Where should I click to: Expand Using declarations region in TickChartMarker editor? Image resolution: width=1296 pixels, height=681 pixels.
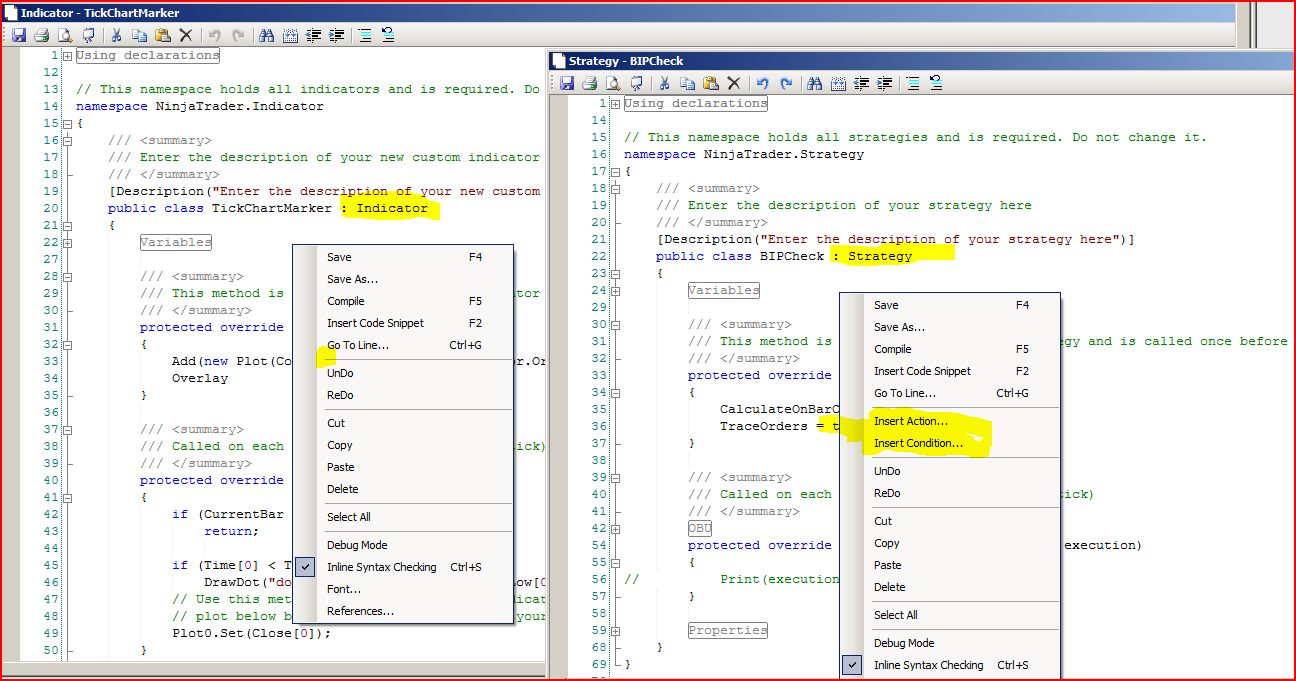coord(67,56)
